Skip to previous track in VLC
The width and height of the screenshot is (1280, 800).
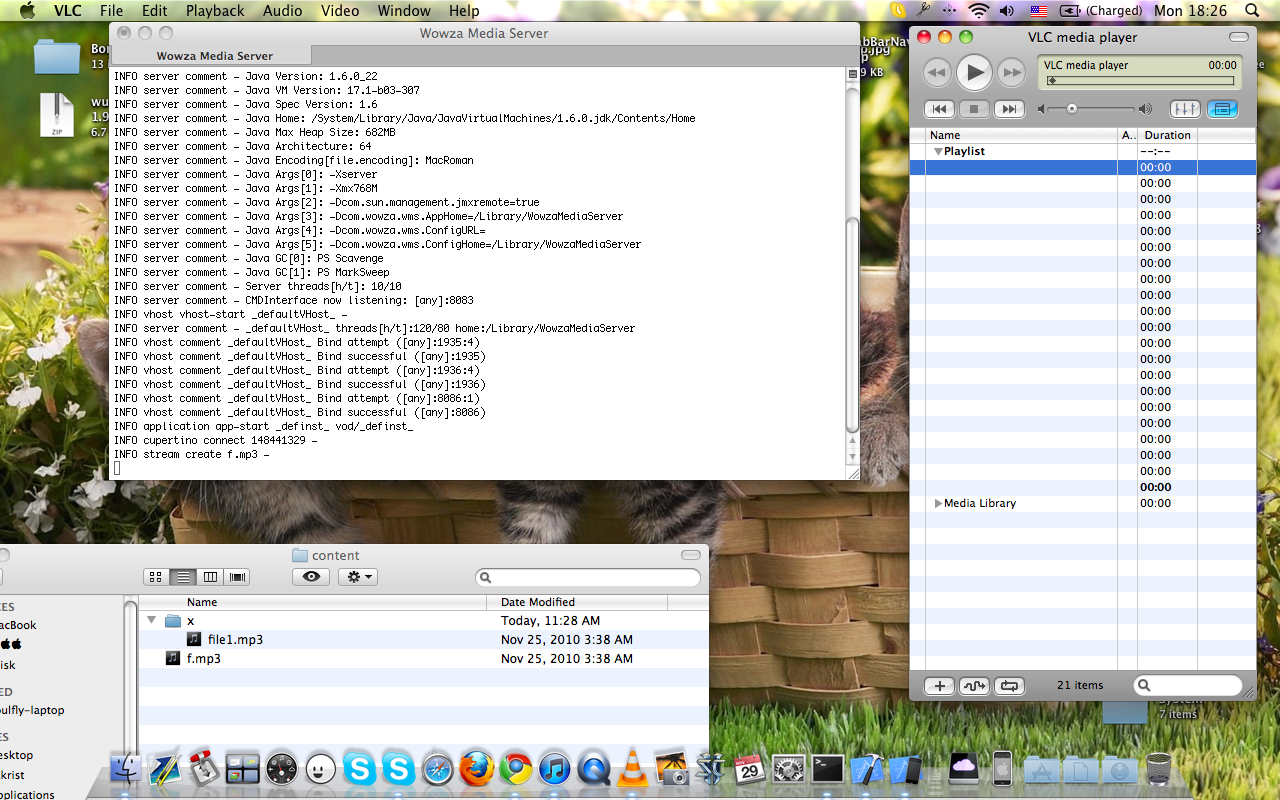point(939,109)
